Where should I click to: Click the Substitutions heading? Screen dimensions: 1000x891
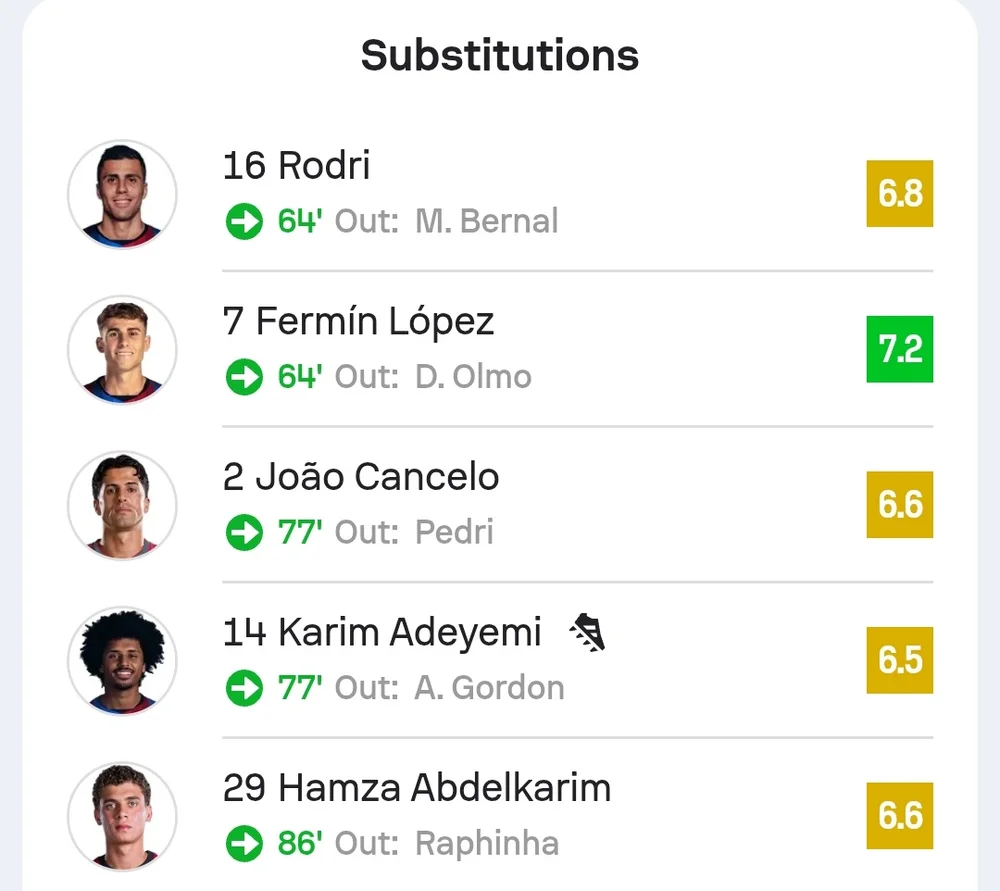pyautogui.click(x=500, y=55)
